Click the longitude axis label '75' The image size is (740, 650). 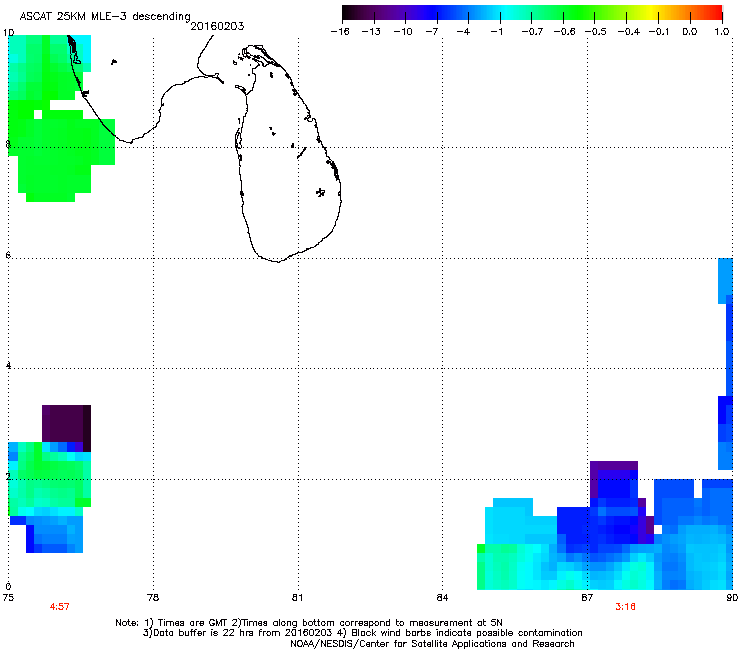coord(8,598)
